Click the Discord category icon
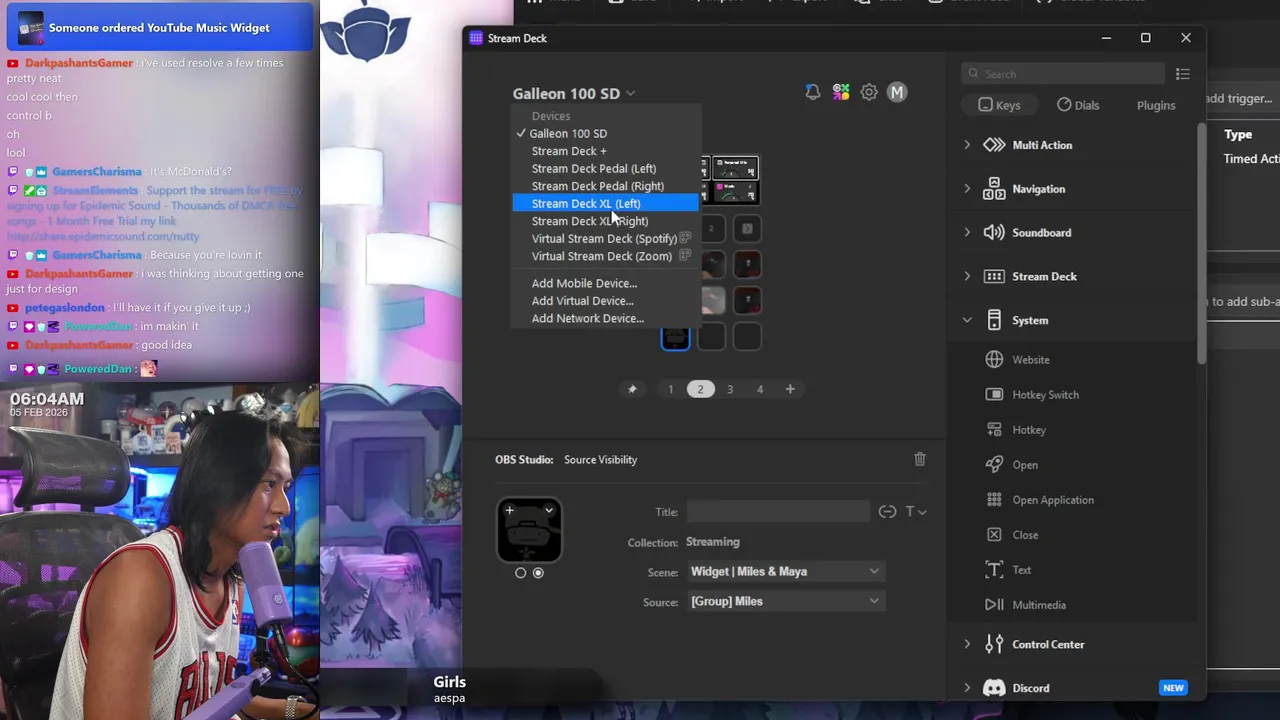Screen dimensions: 1280x720 coord(994,688)
